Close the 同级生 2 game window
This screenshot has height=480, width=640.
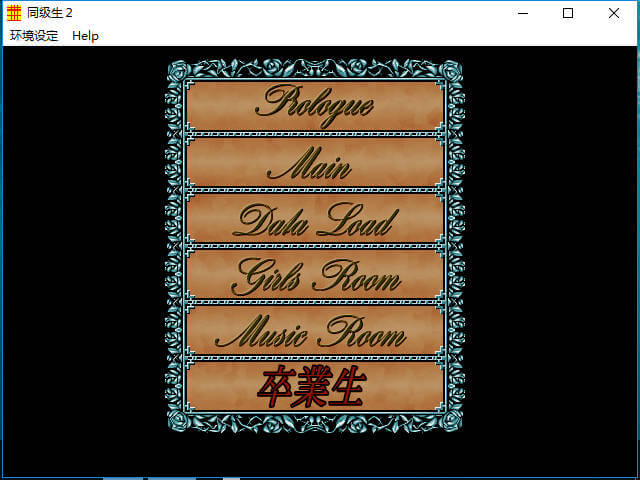pyautogui.click(x=614, y=13)
